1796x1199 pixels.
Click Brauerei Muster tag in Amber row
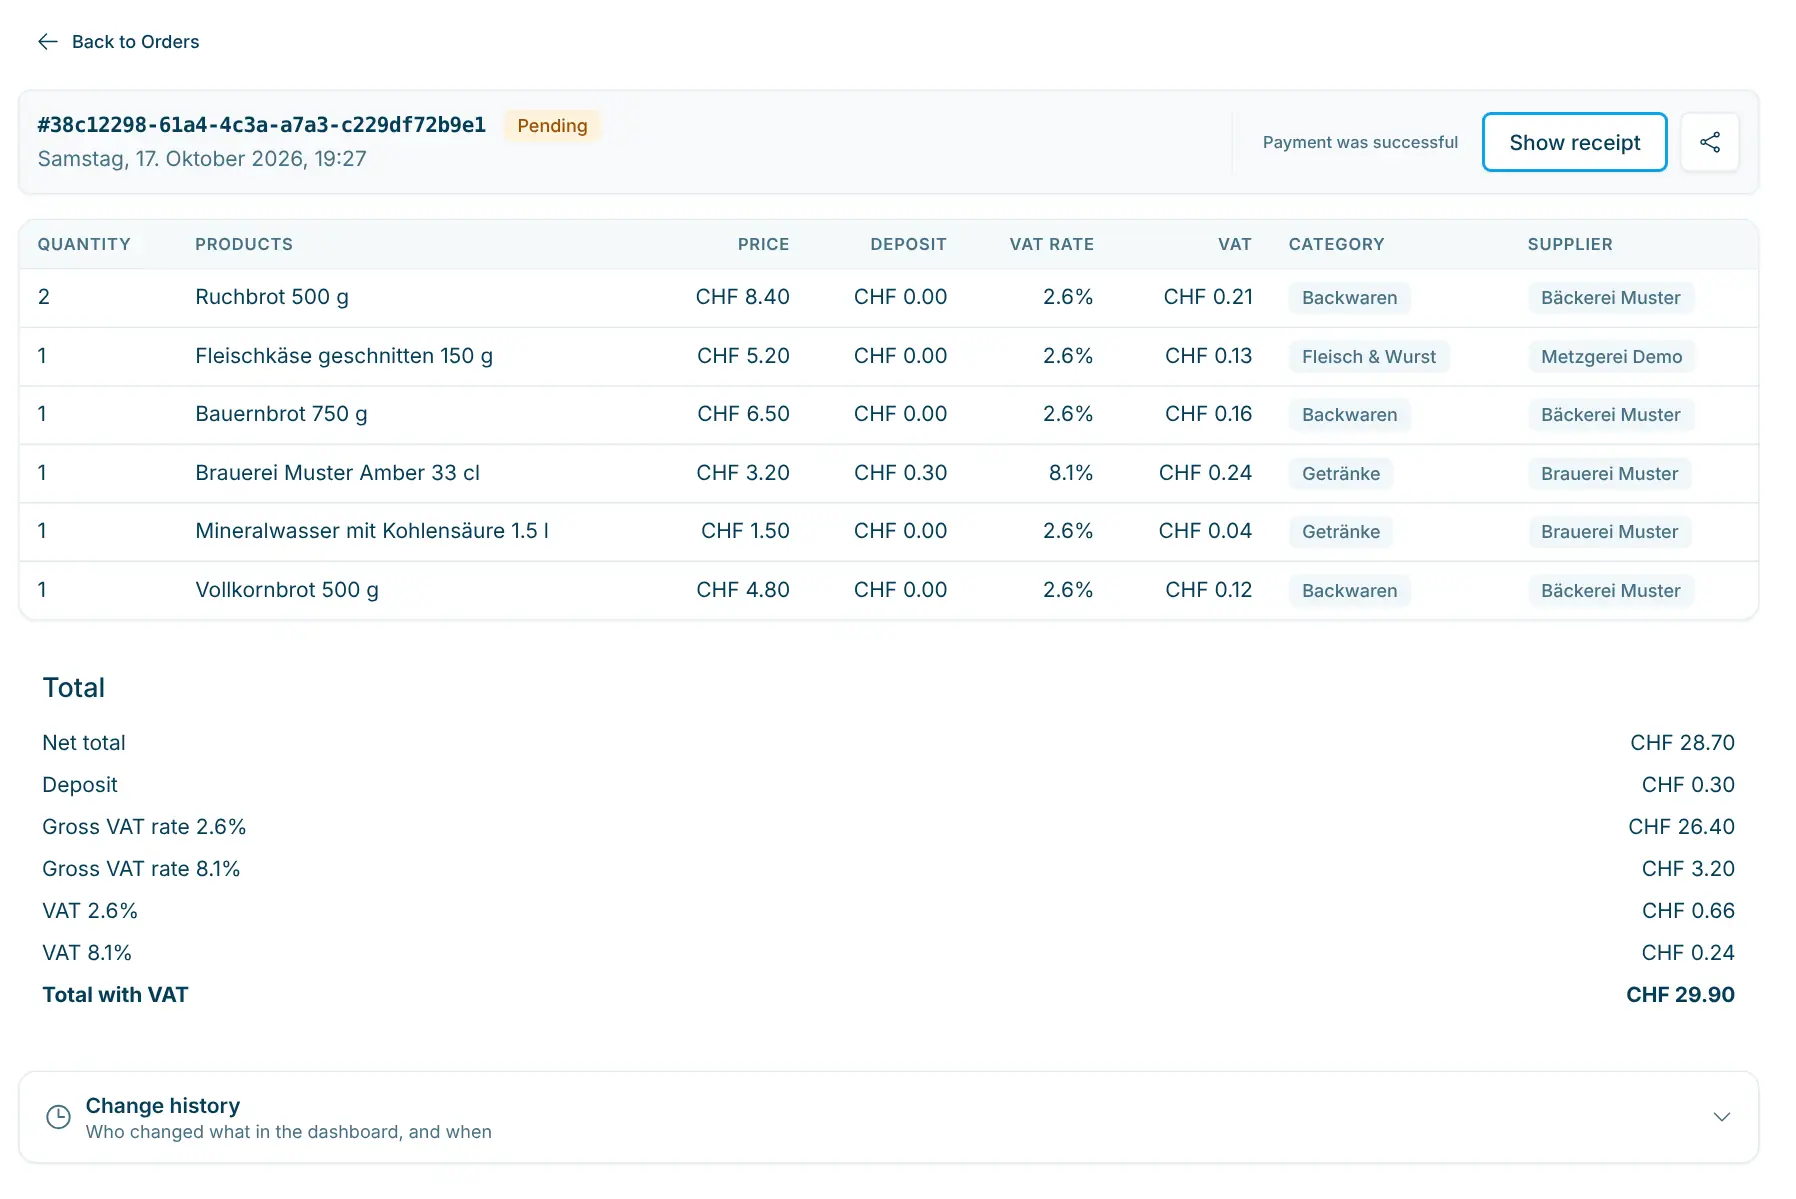click(x=1609, y=474)
